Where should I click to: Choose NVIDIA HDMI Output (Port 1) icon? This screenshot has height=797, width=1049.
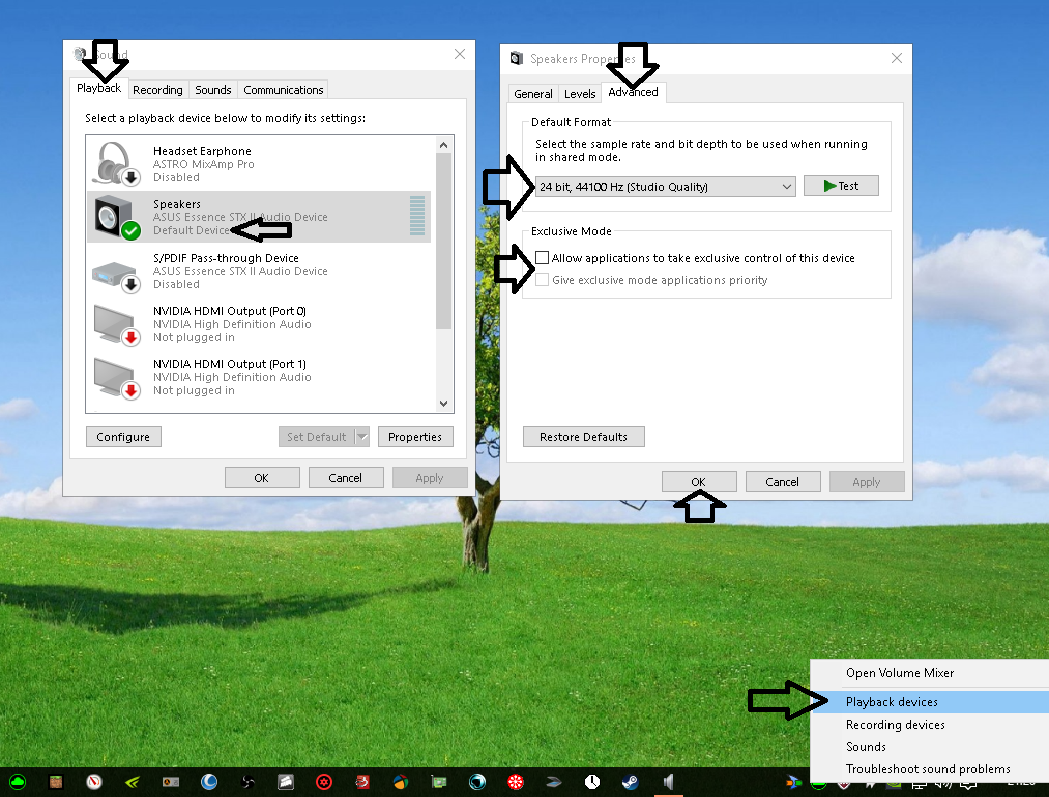coord(115,377)
